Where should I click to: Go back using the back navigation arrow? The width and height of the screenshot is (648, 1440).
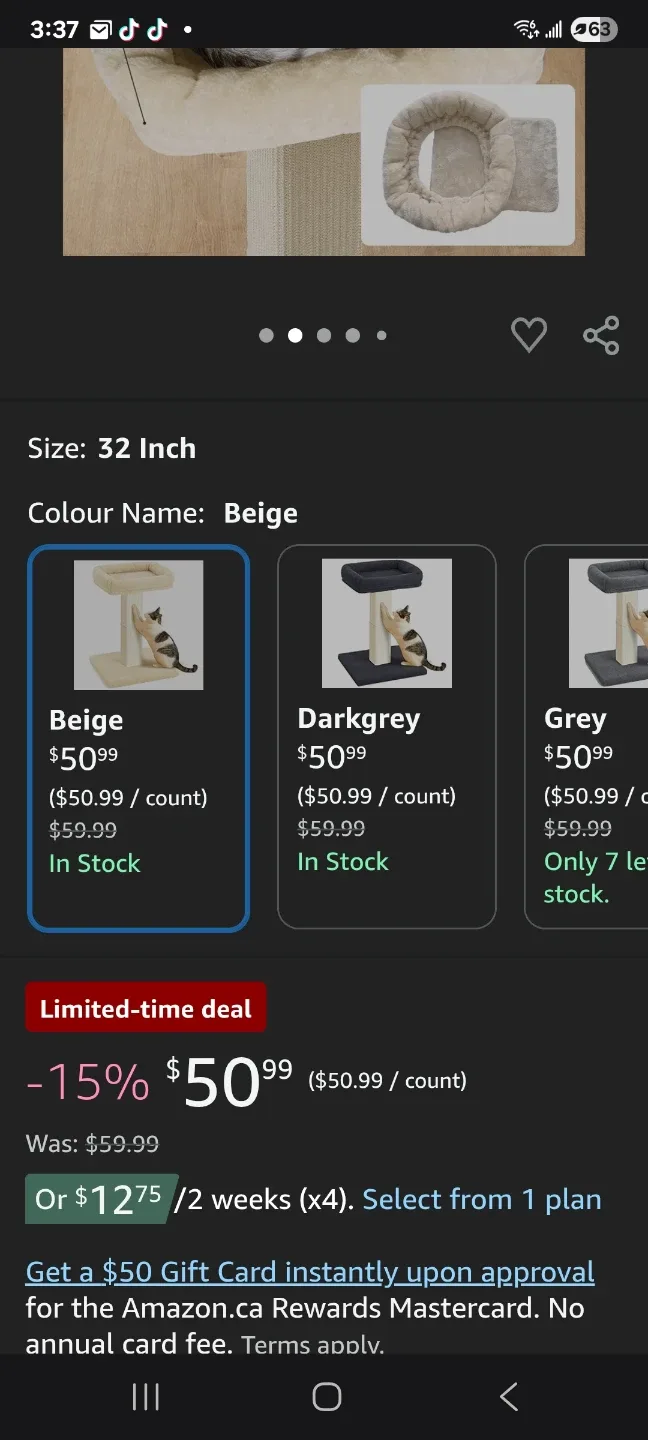coord(507,1396)
